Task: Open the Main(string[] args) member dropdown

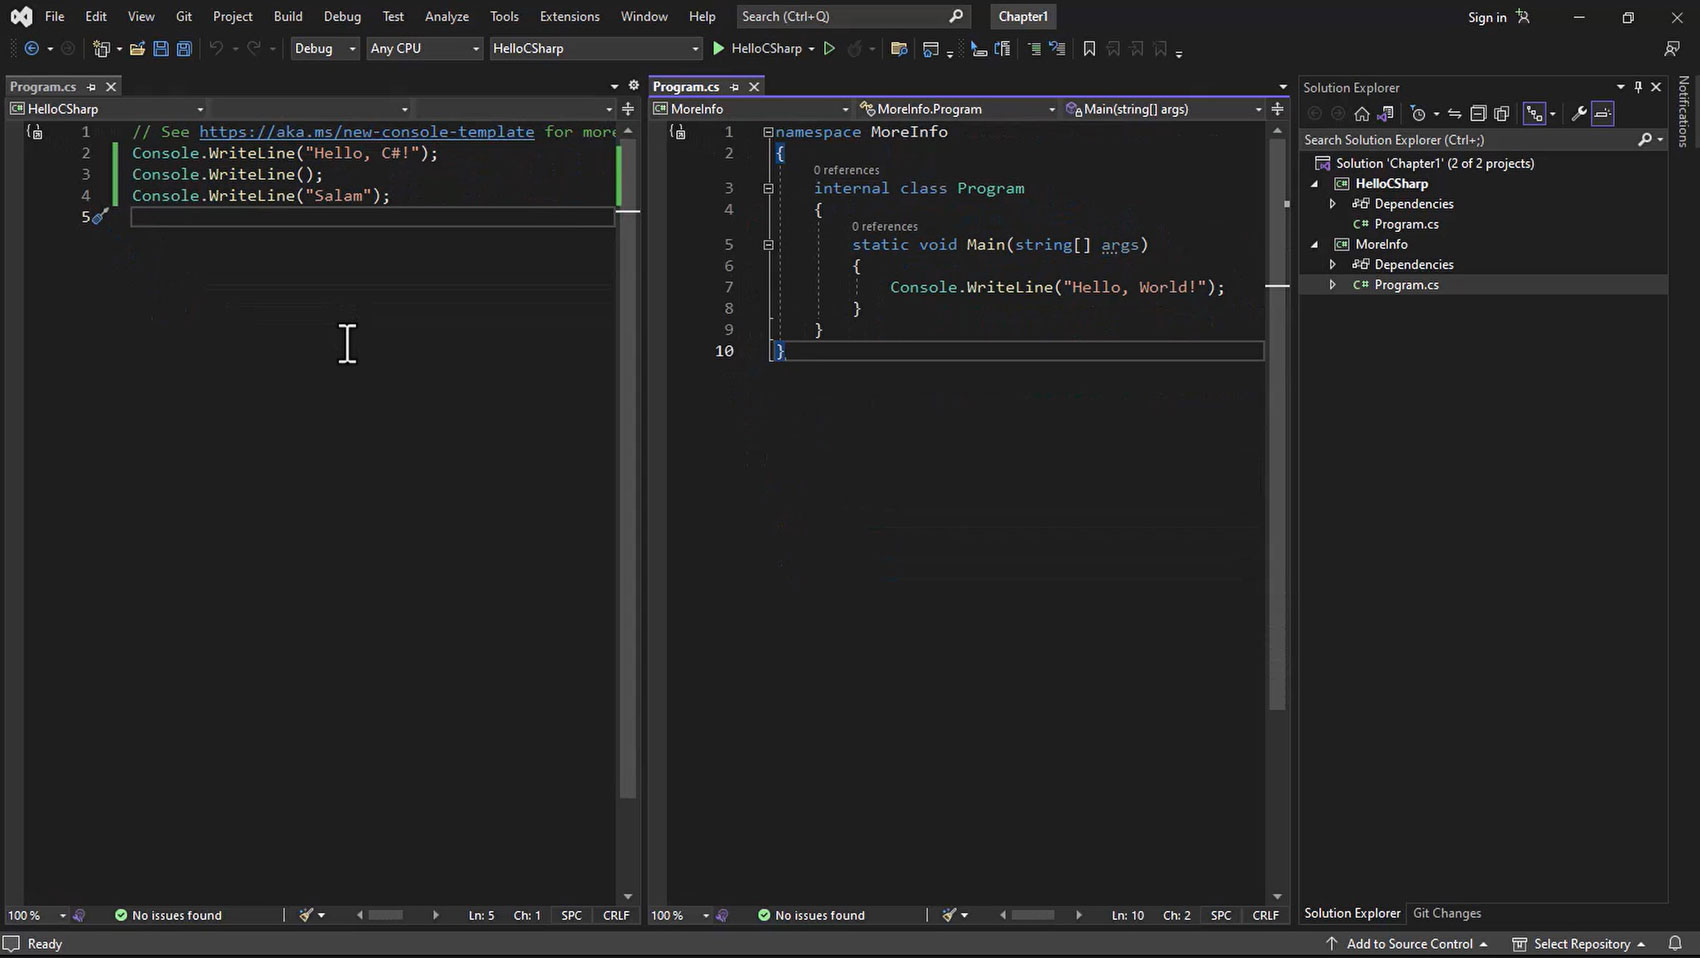Action: coord(1165,109)
